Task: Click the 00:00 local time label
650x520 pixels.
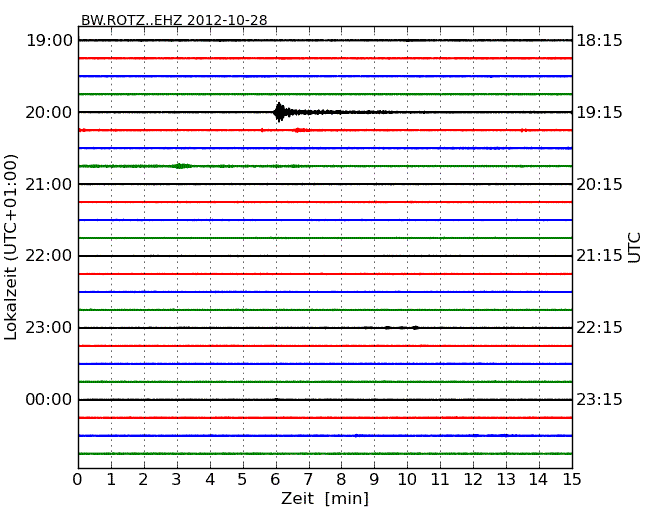Action: pos(49,399)
